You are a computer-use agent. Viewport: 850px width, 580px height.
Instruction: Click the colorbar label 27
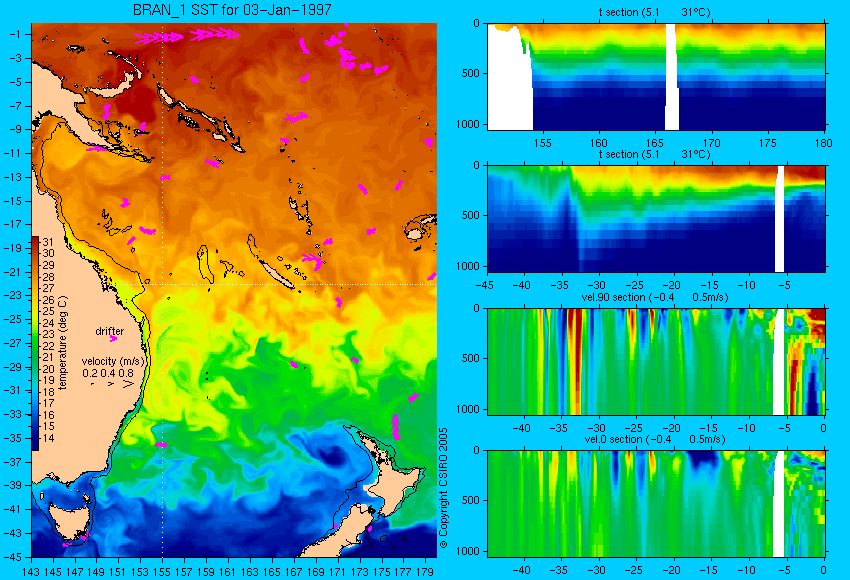[x=48, y=288]
